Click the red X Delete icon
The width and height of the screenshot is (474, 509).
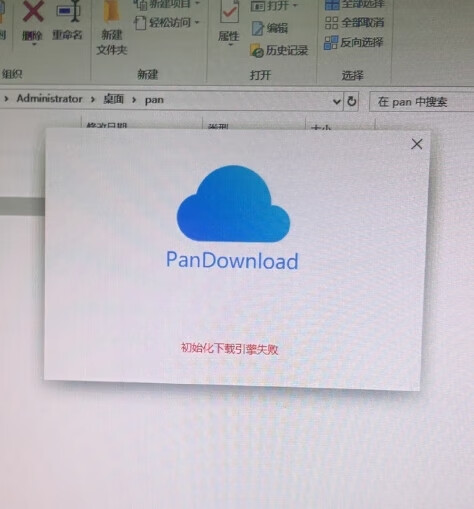coord(32,12)
